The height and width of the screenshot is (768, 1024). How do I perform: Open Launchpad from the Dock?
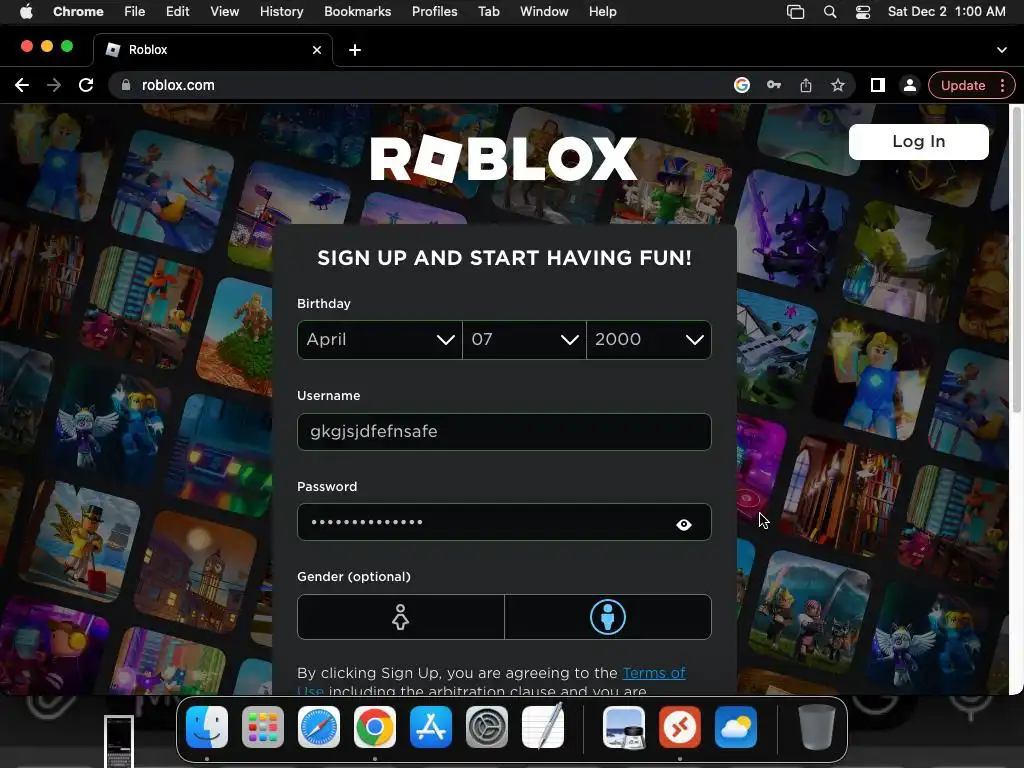pos(263,727)
